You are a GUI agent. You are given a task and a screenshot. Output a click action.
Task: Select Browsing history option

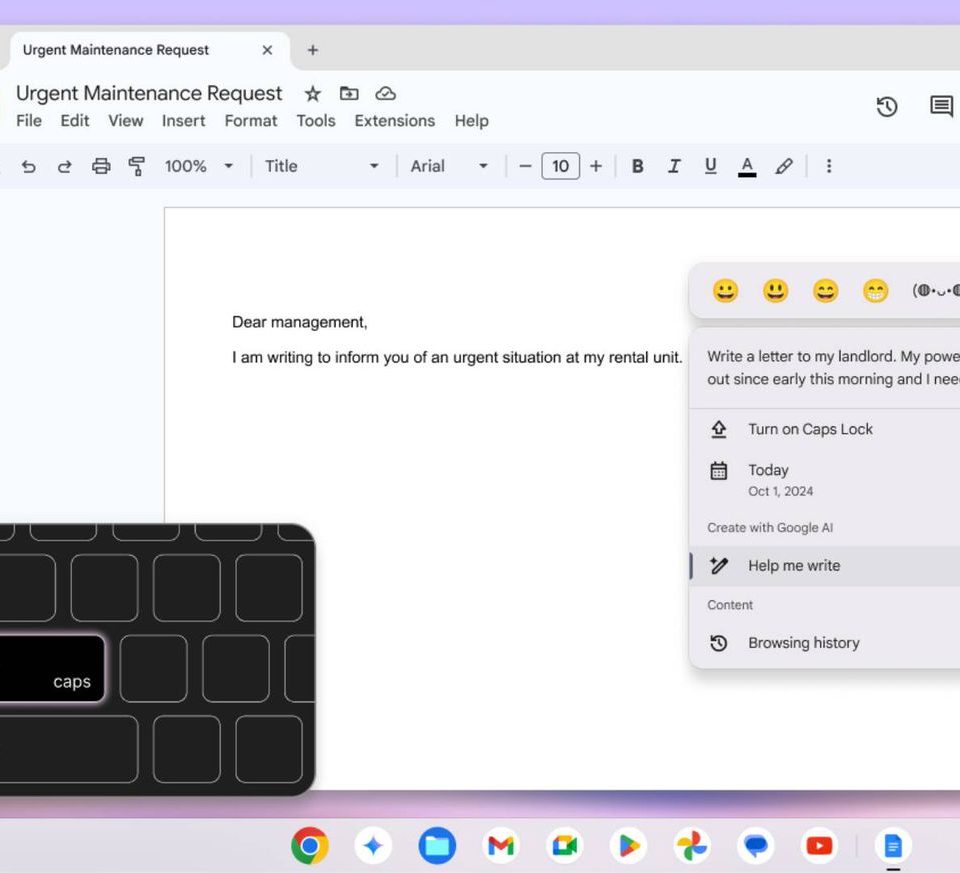click(803, 643)
